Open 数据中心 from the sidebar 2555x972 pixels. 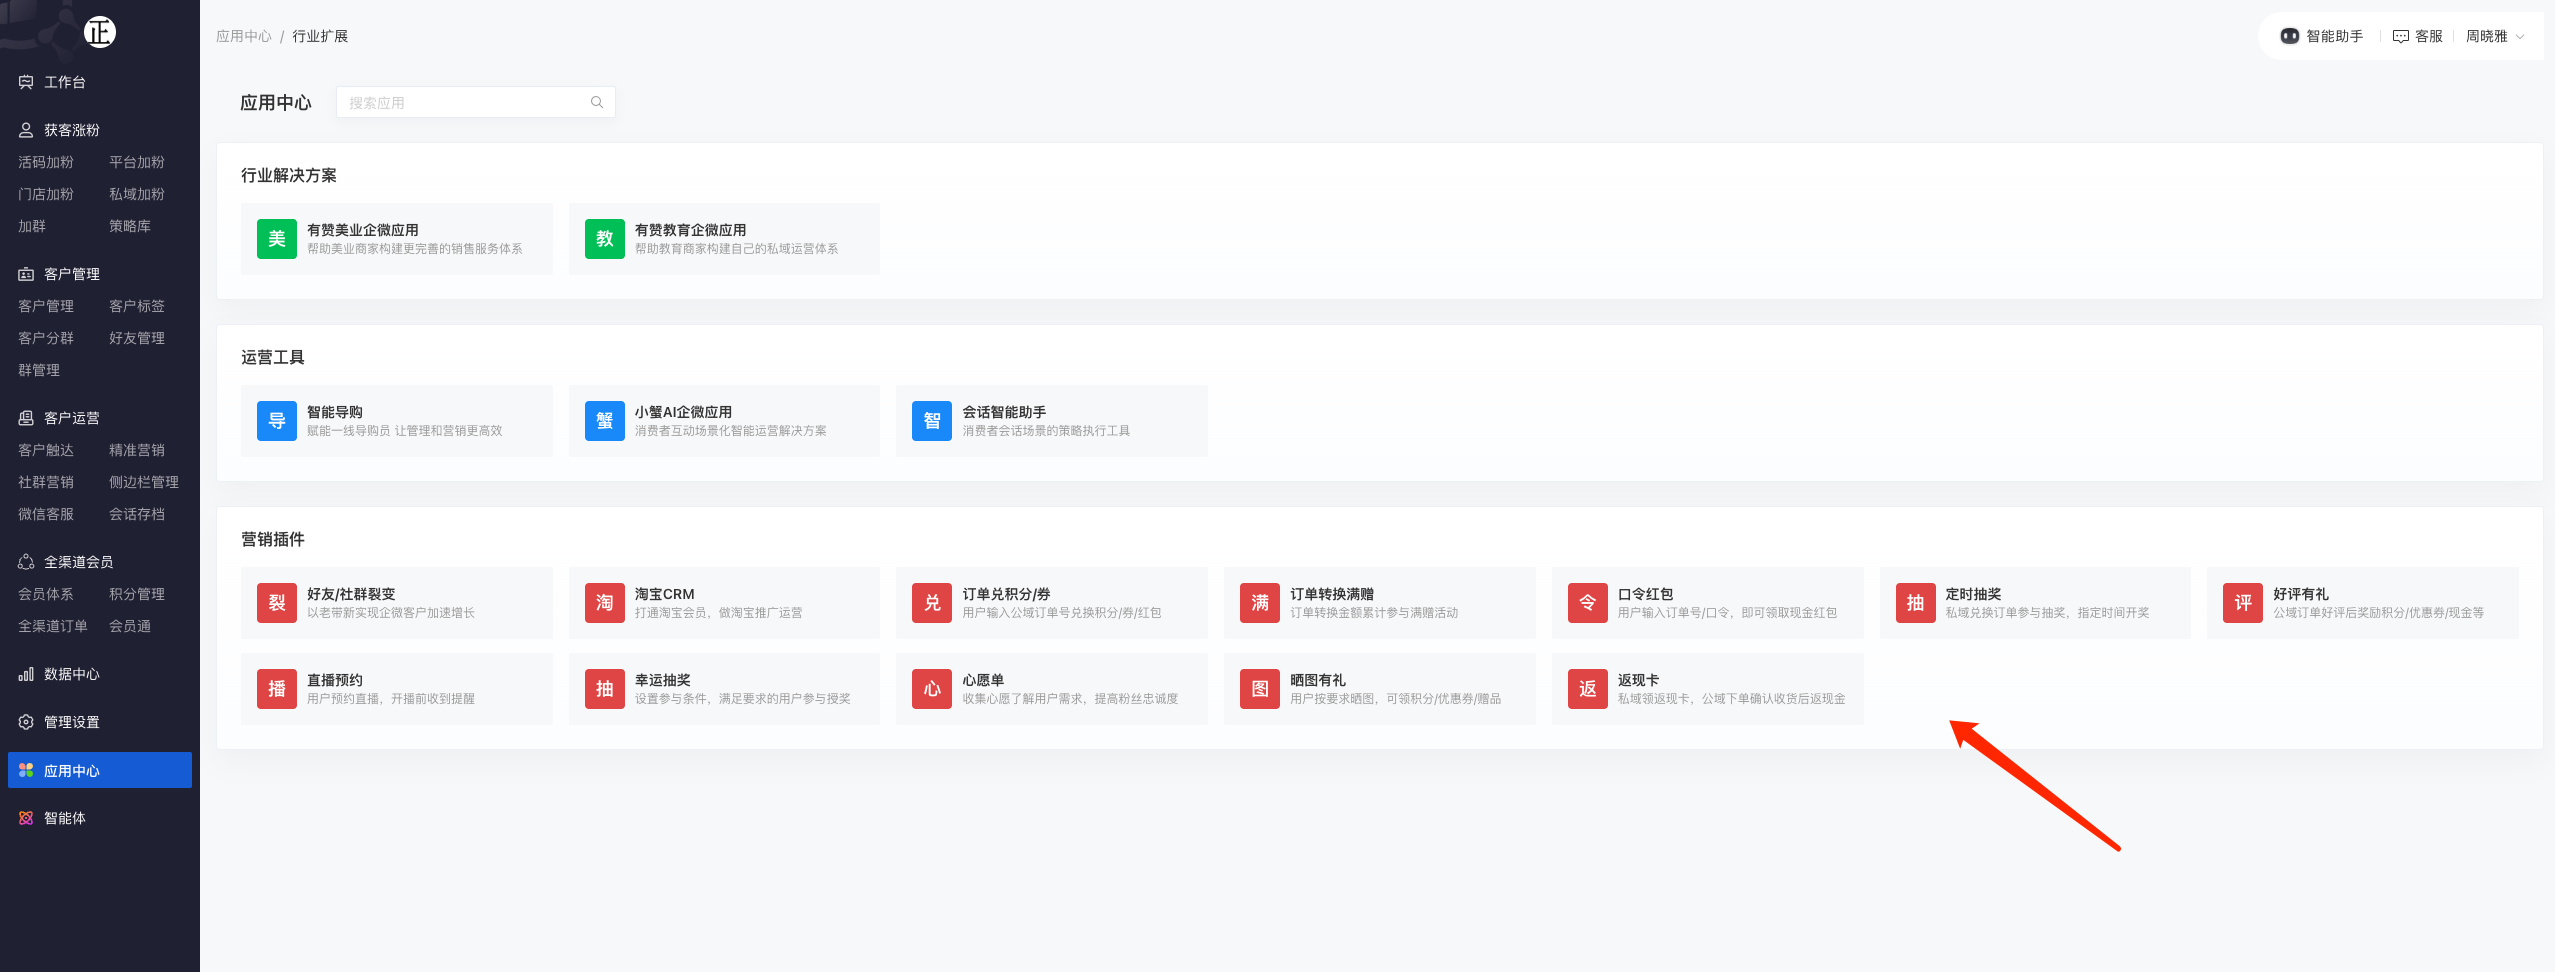tap(71, 674)
